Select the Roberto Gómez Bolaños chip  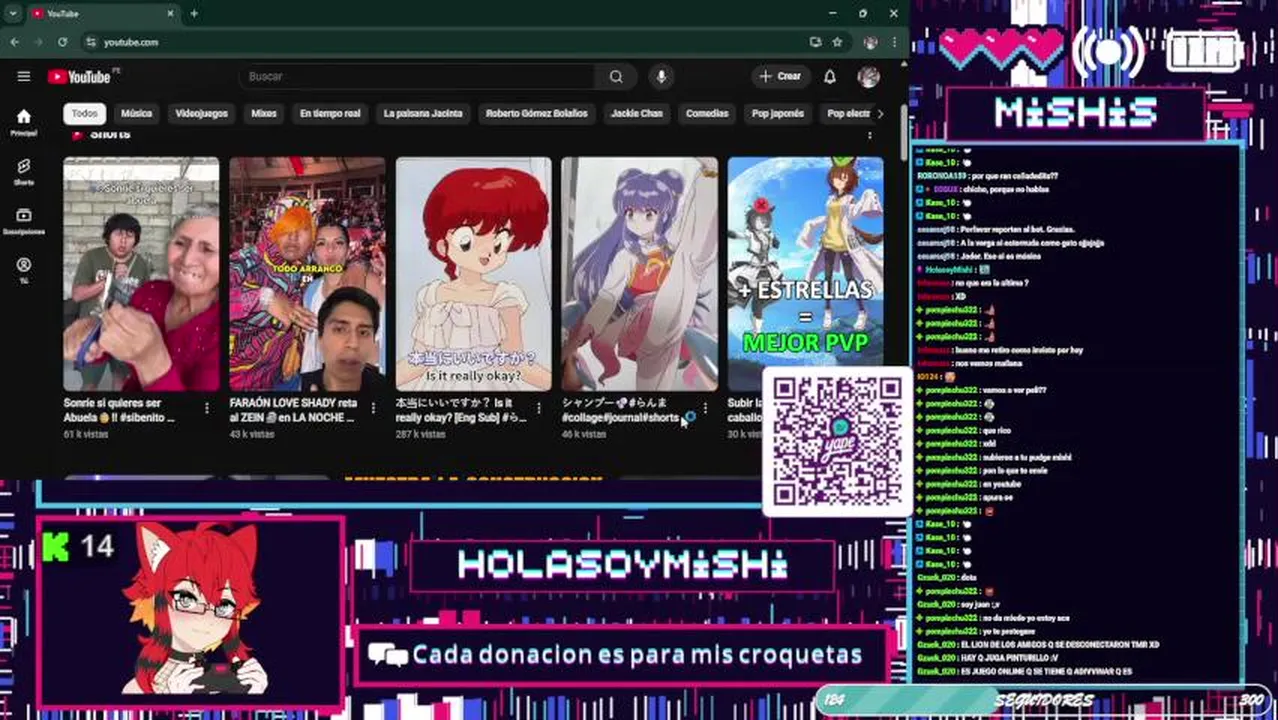coord(537,114)
